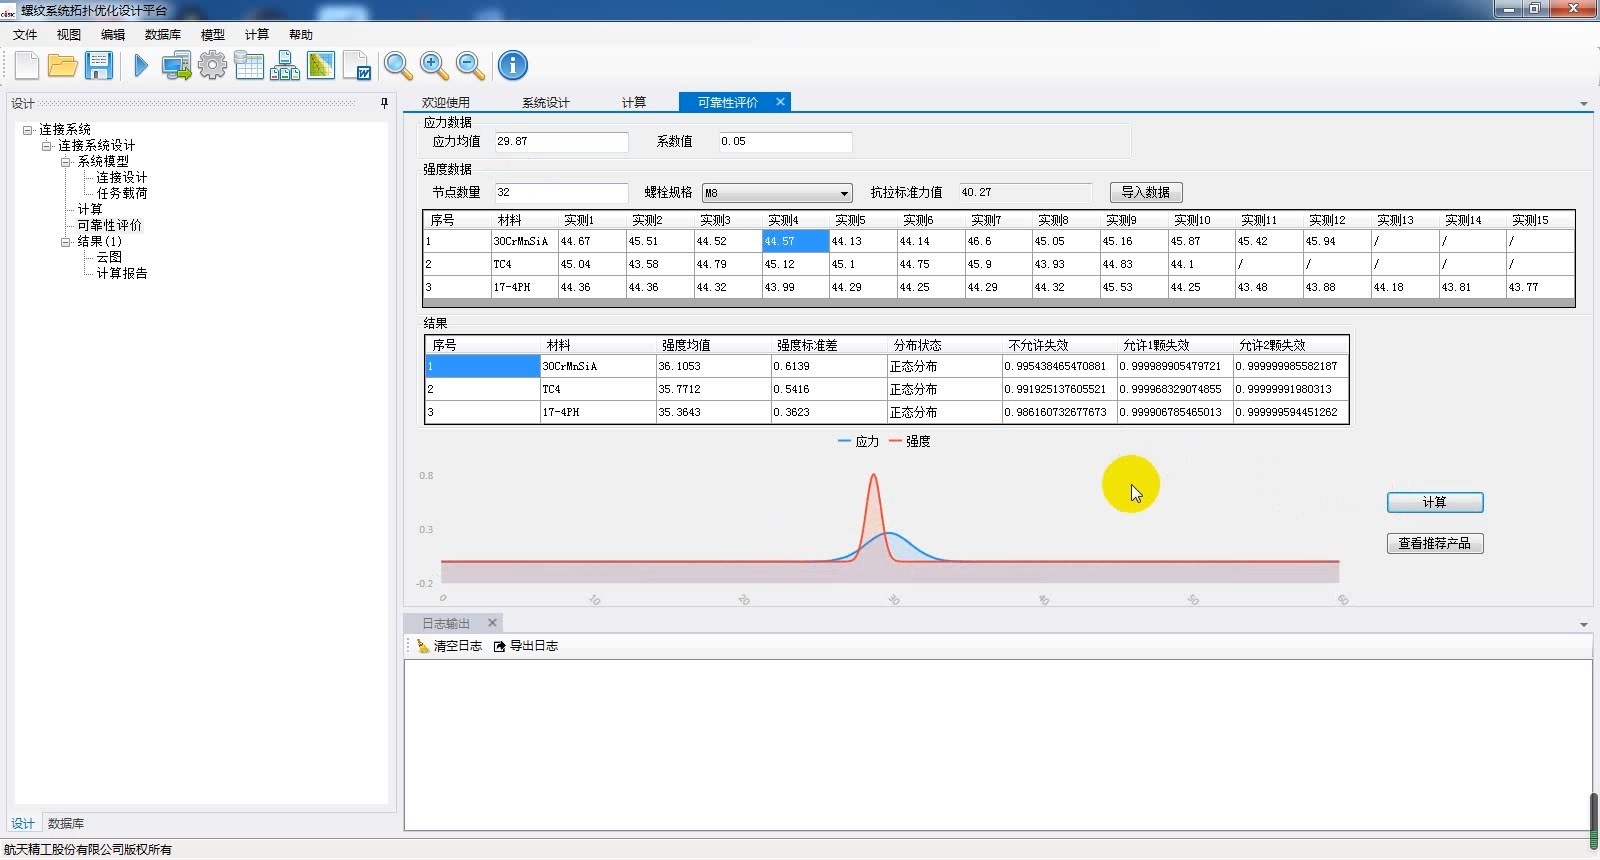Click the 清空日志 label
This screenshot has height=860, width=1600.
[458, 646]
